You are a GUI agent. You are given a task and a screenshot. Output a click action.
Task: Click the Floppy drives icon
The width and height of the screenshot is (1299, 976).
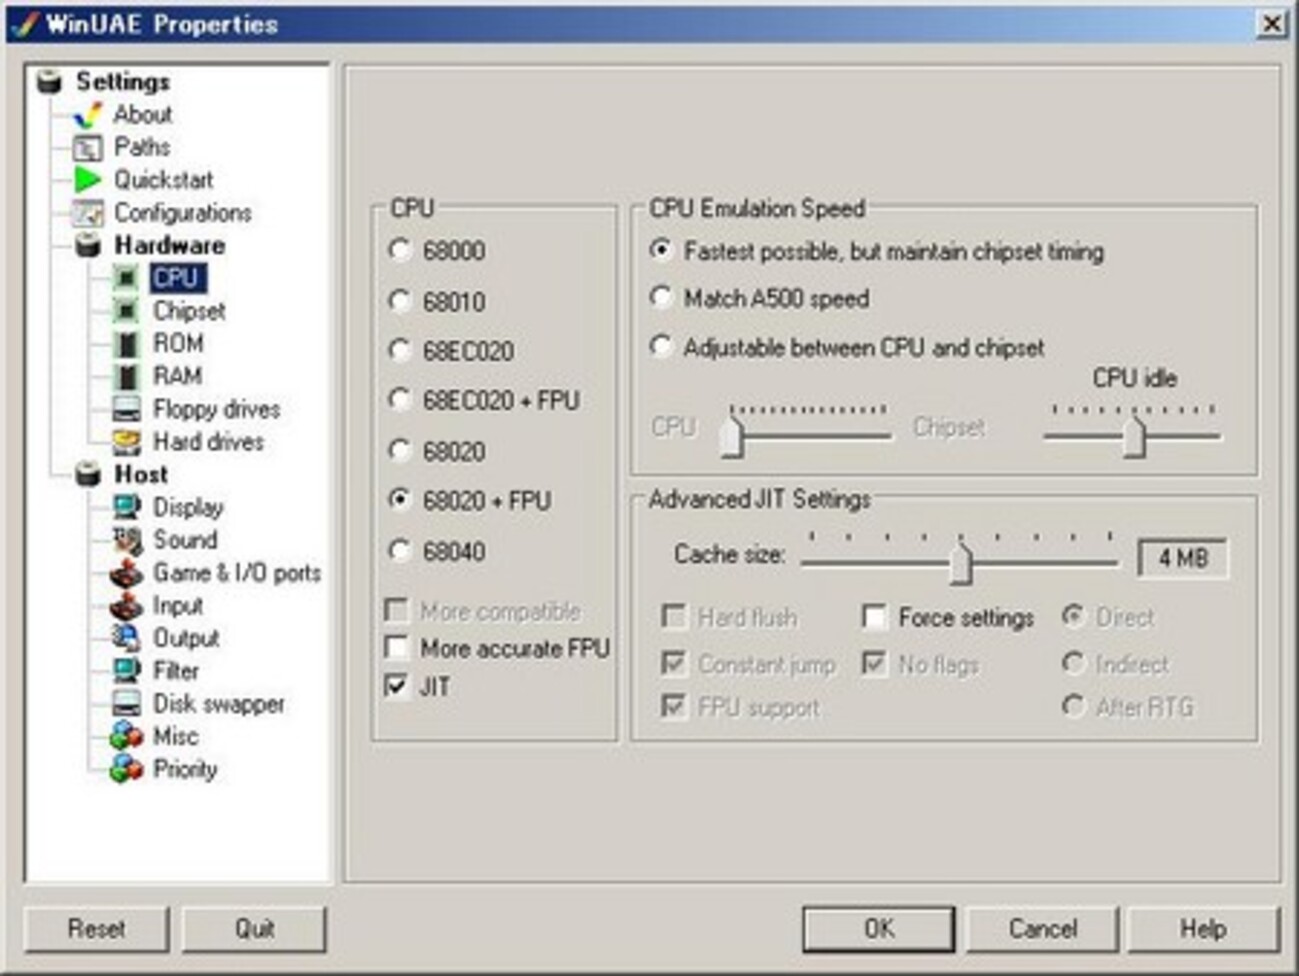point(126,409)
